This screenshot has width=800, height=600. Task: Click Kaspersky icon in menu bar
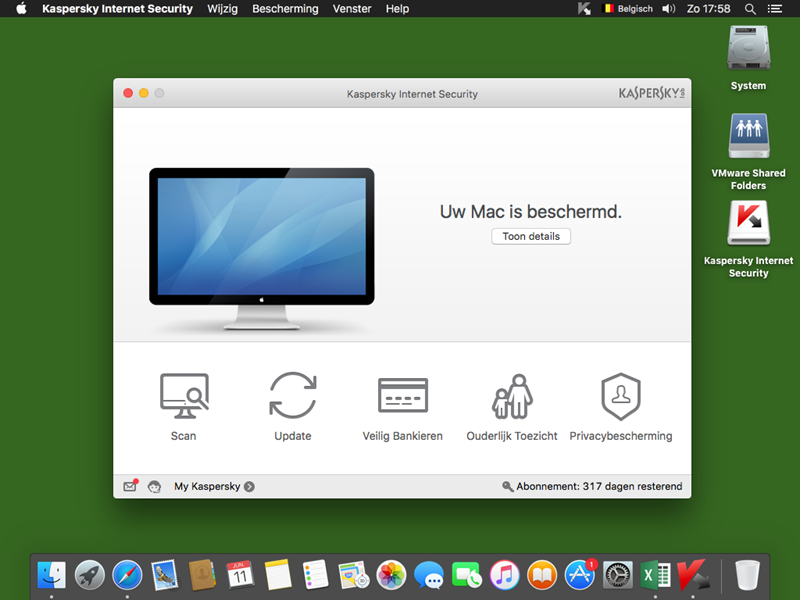point(585,9)
